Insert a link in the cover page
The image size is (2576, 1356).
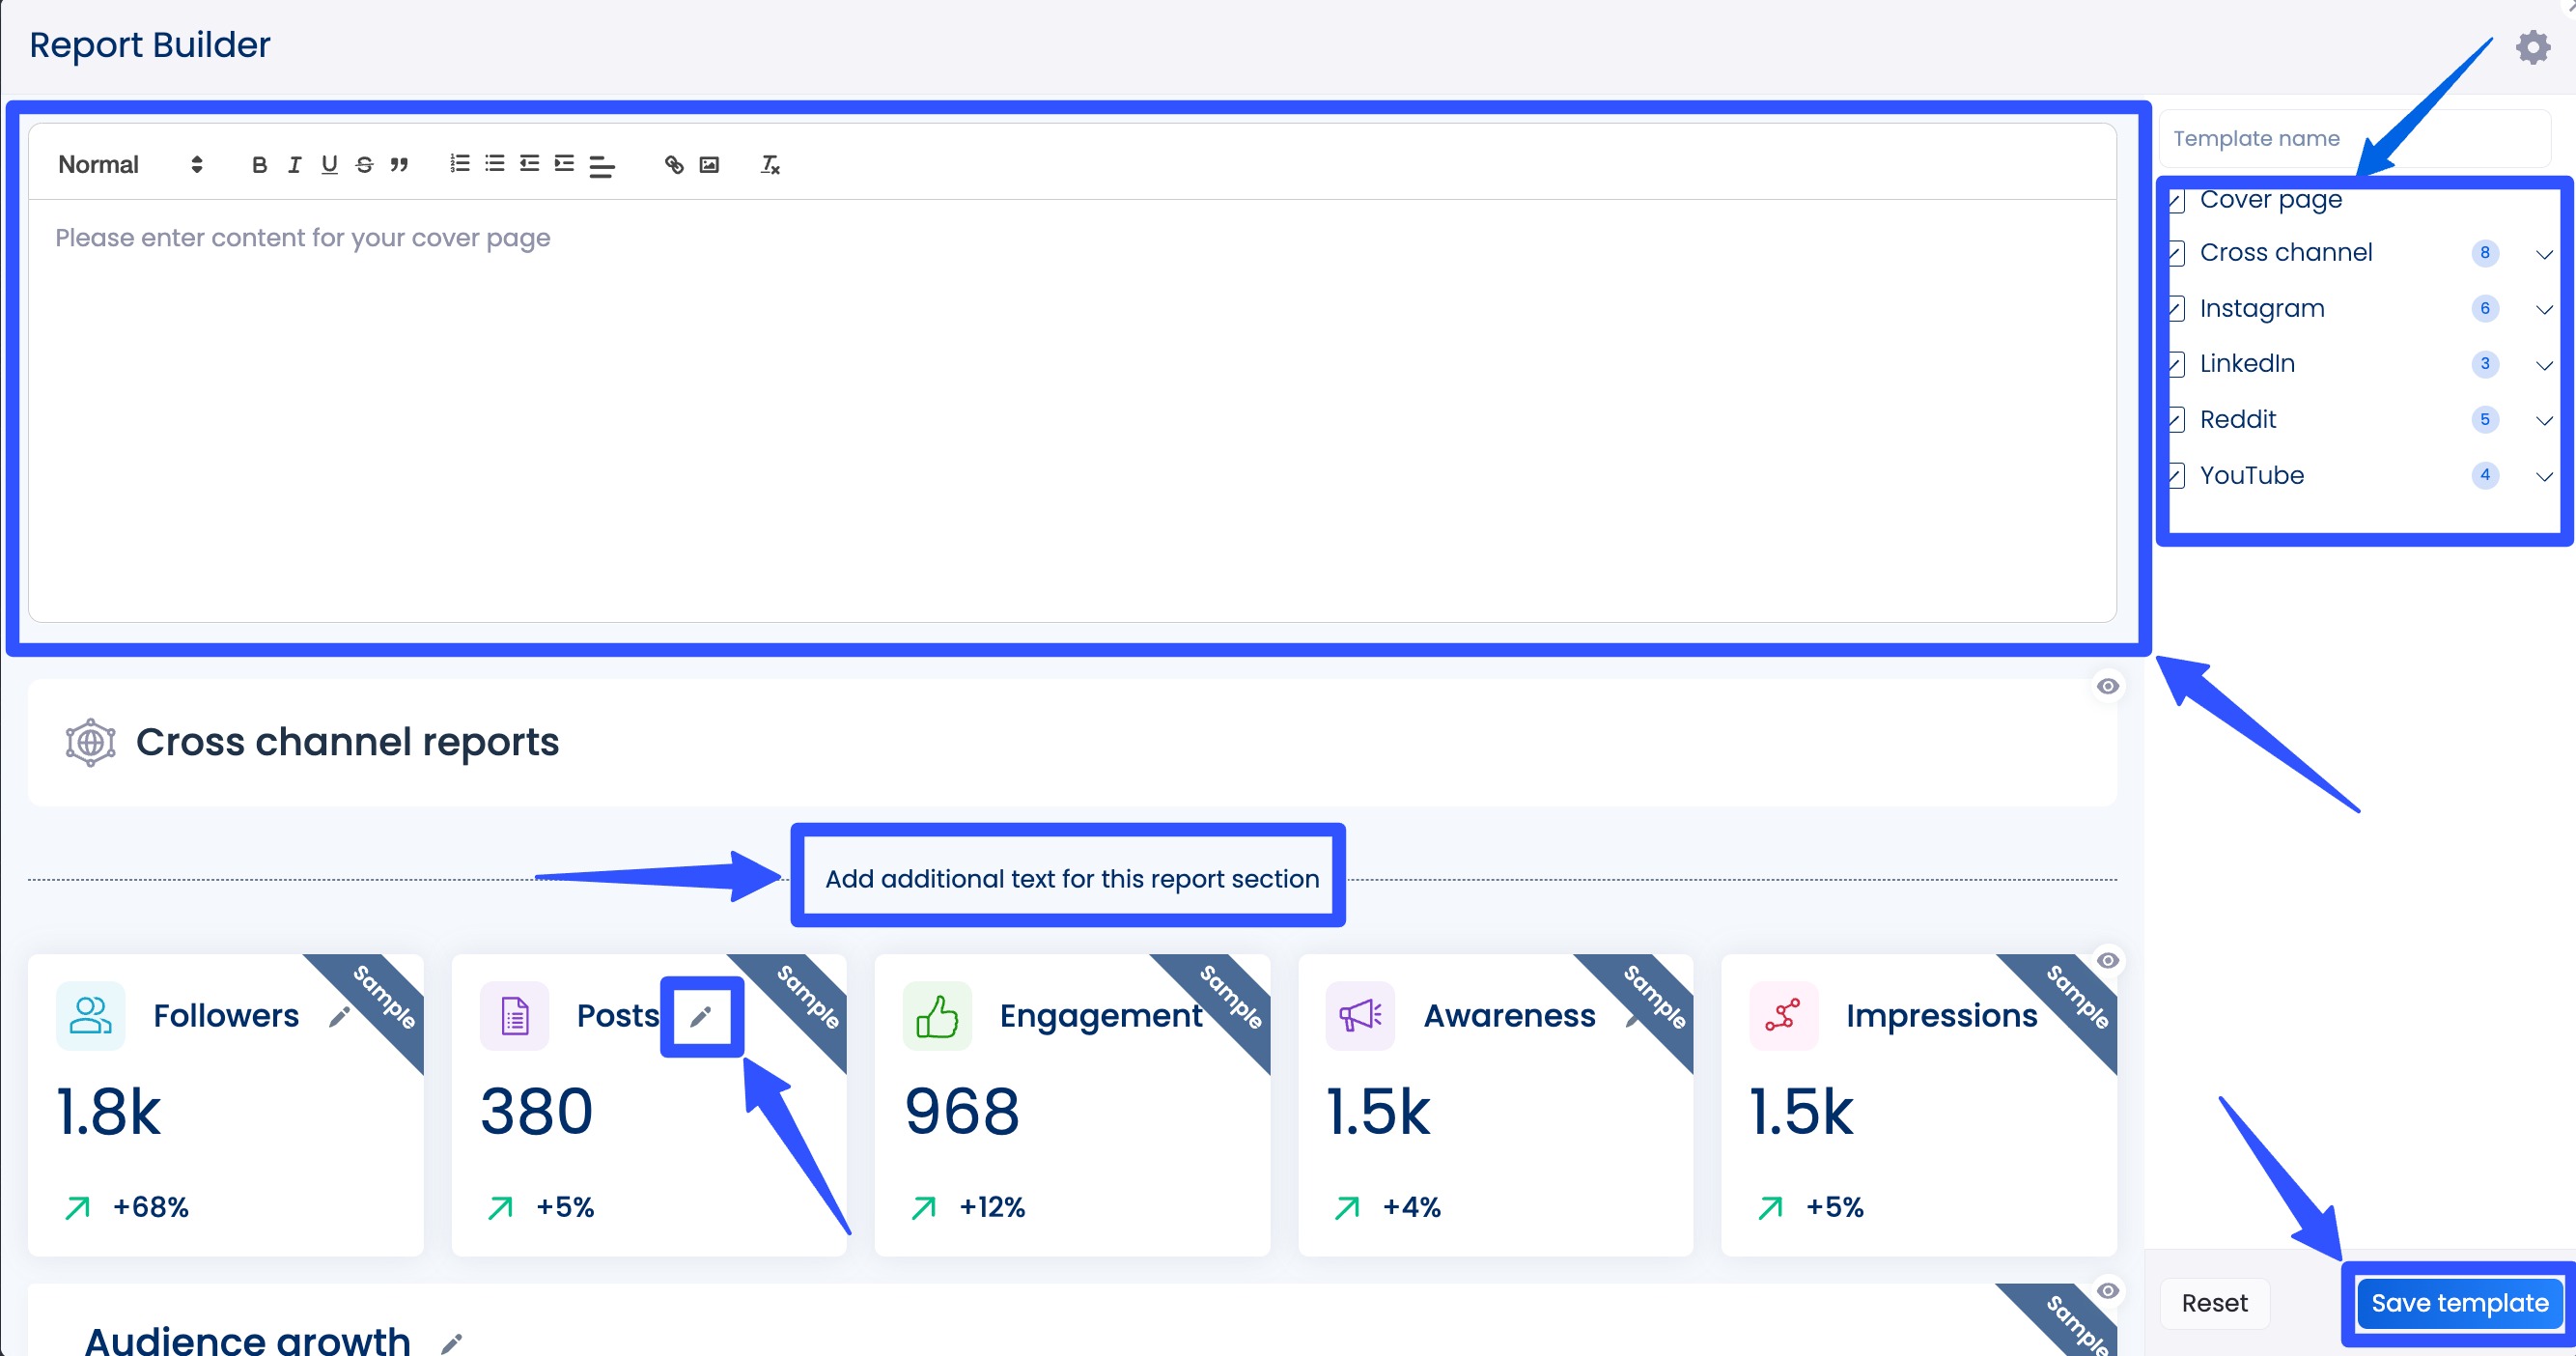pyautogui.click(x=674, y=165)
